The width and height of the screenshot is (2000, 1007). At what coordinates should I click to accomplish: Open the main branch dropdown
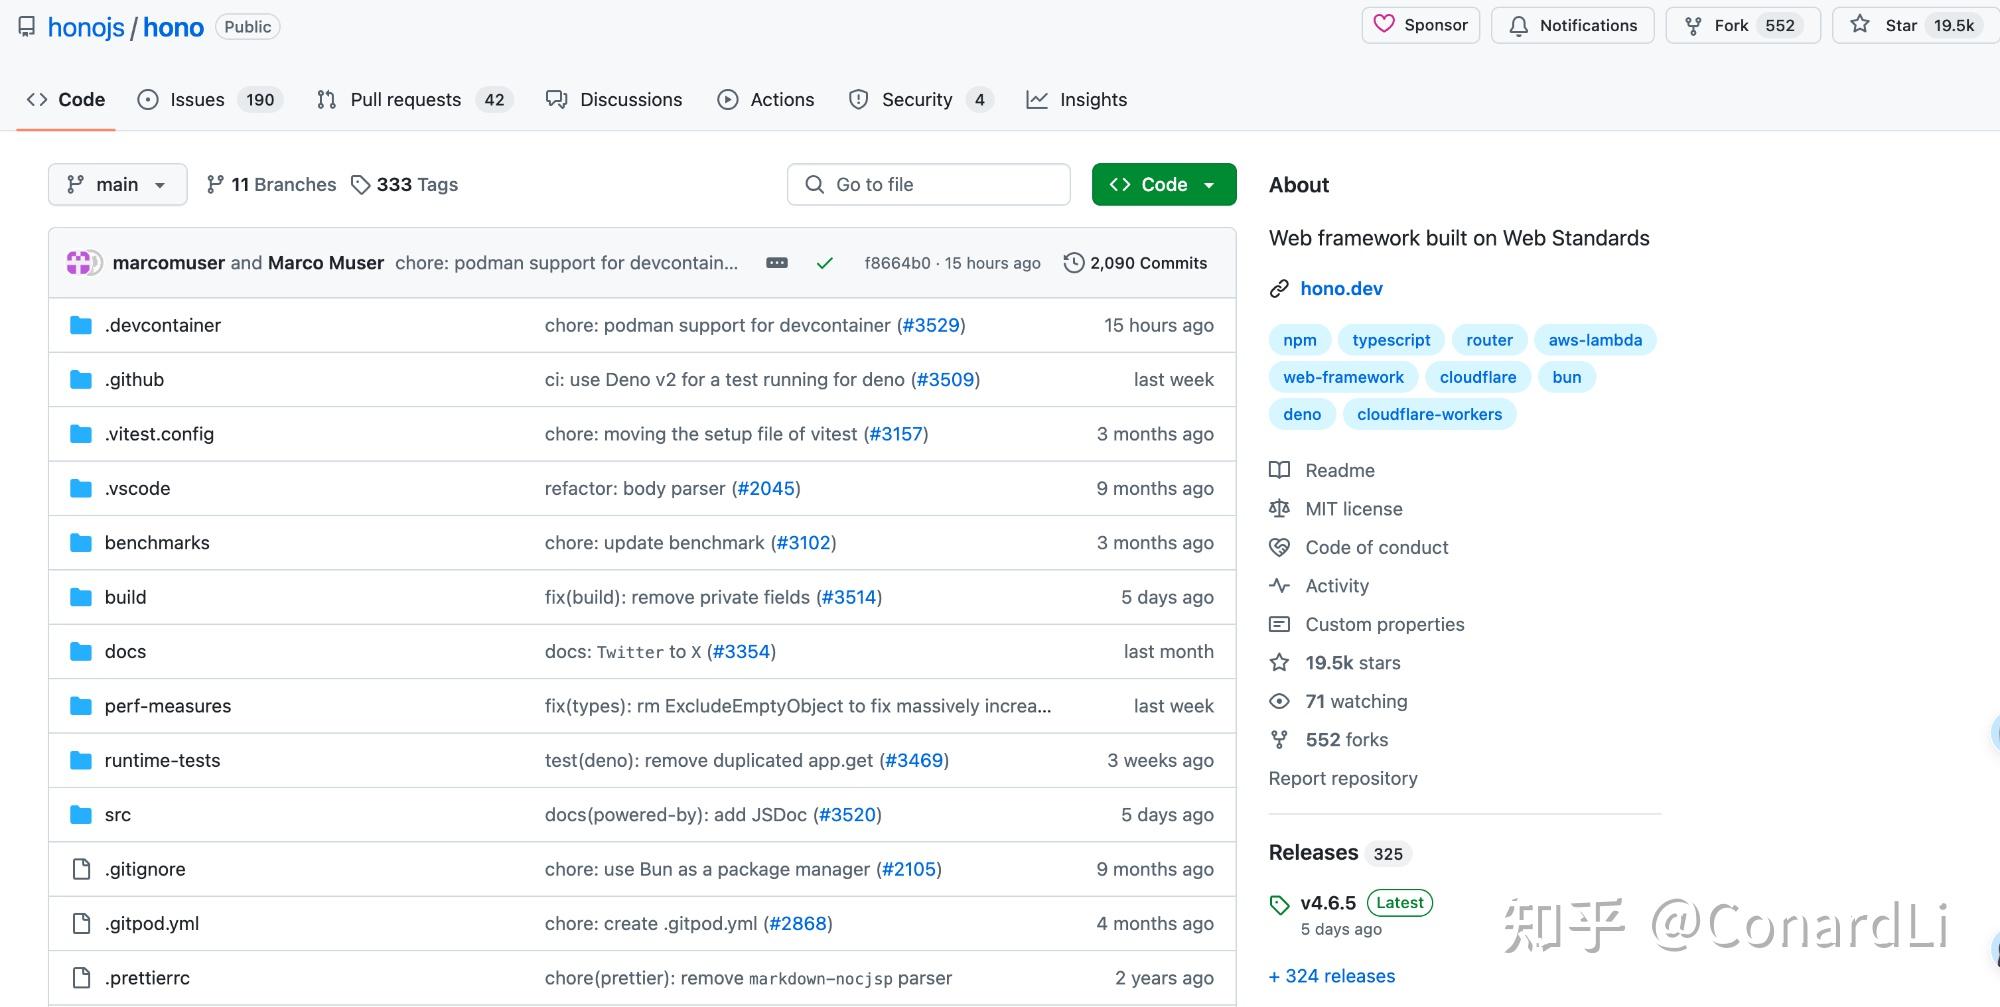(117, 185)
